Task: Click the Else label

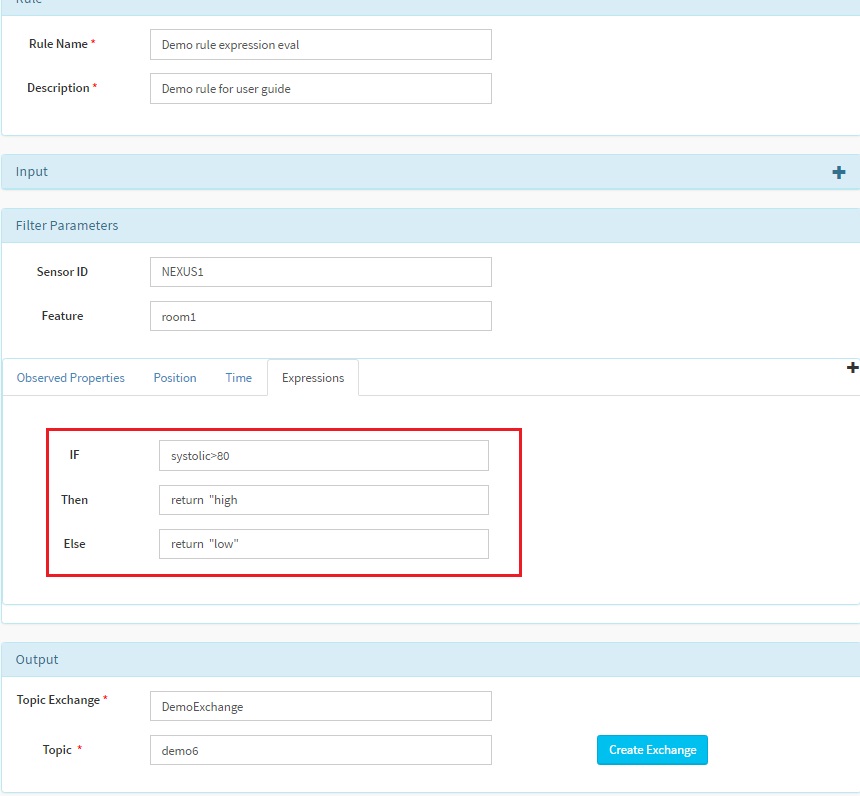Action: [75, 544]
